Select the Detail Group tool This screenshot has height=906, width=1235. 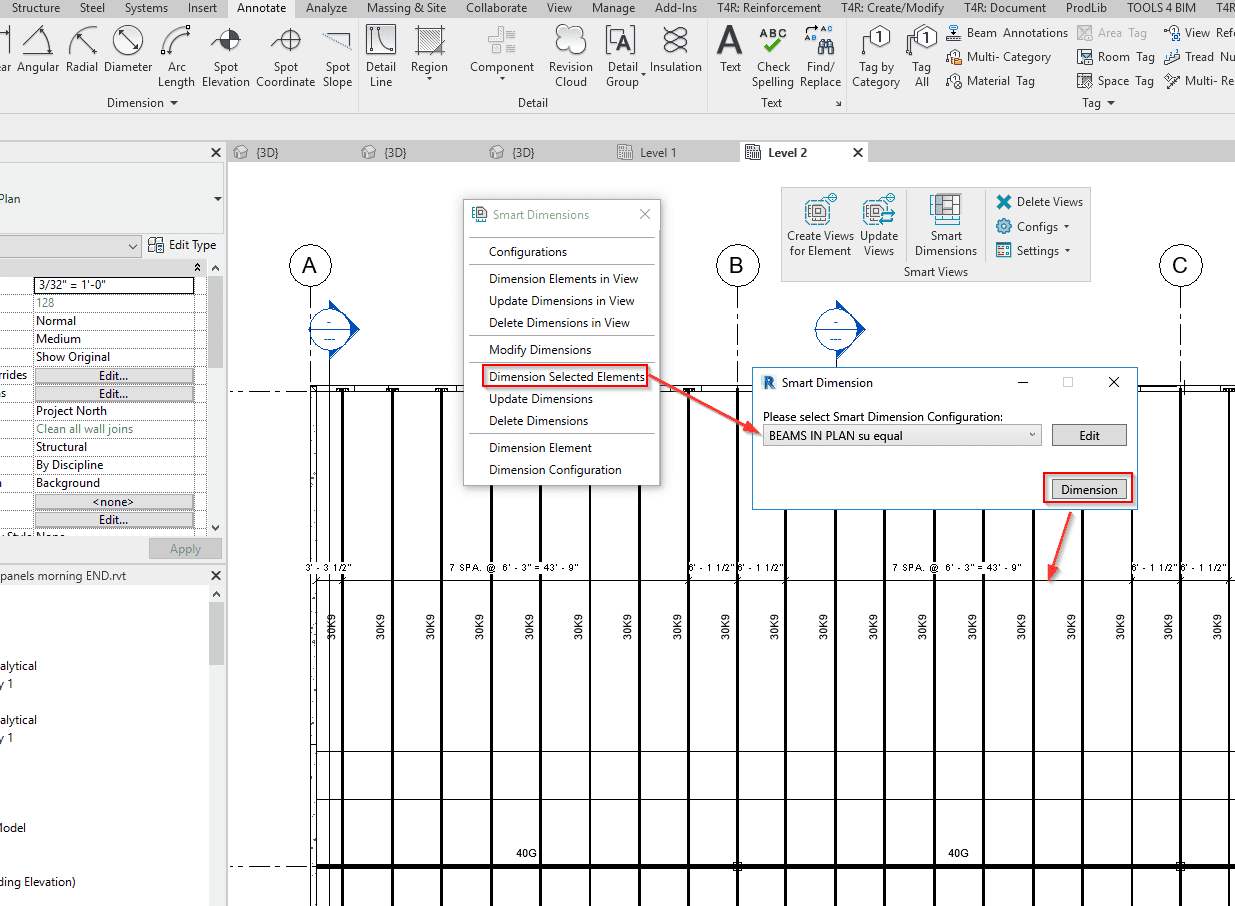tap(622, 56)
